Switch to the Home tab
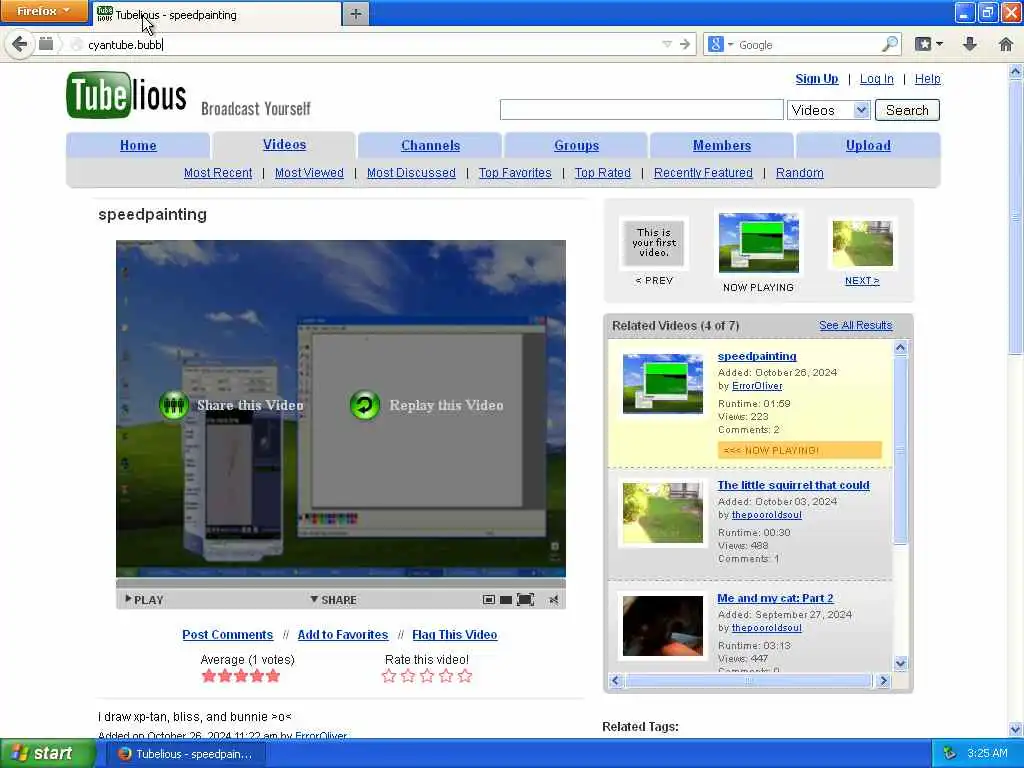The width and height of the screenshot is (1024, 768). point(138,146)
